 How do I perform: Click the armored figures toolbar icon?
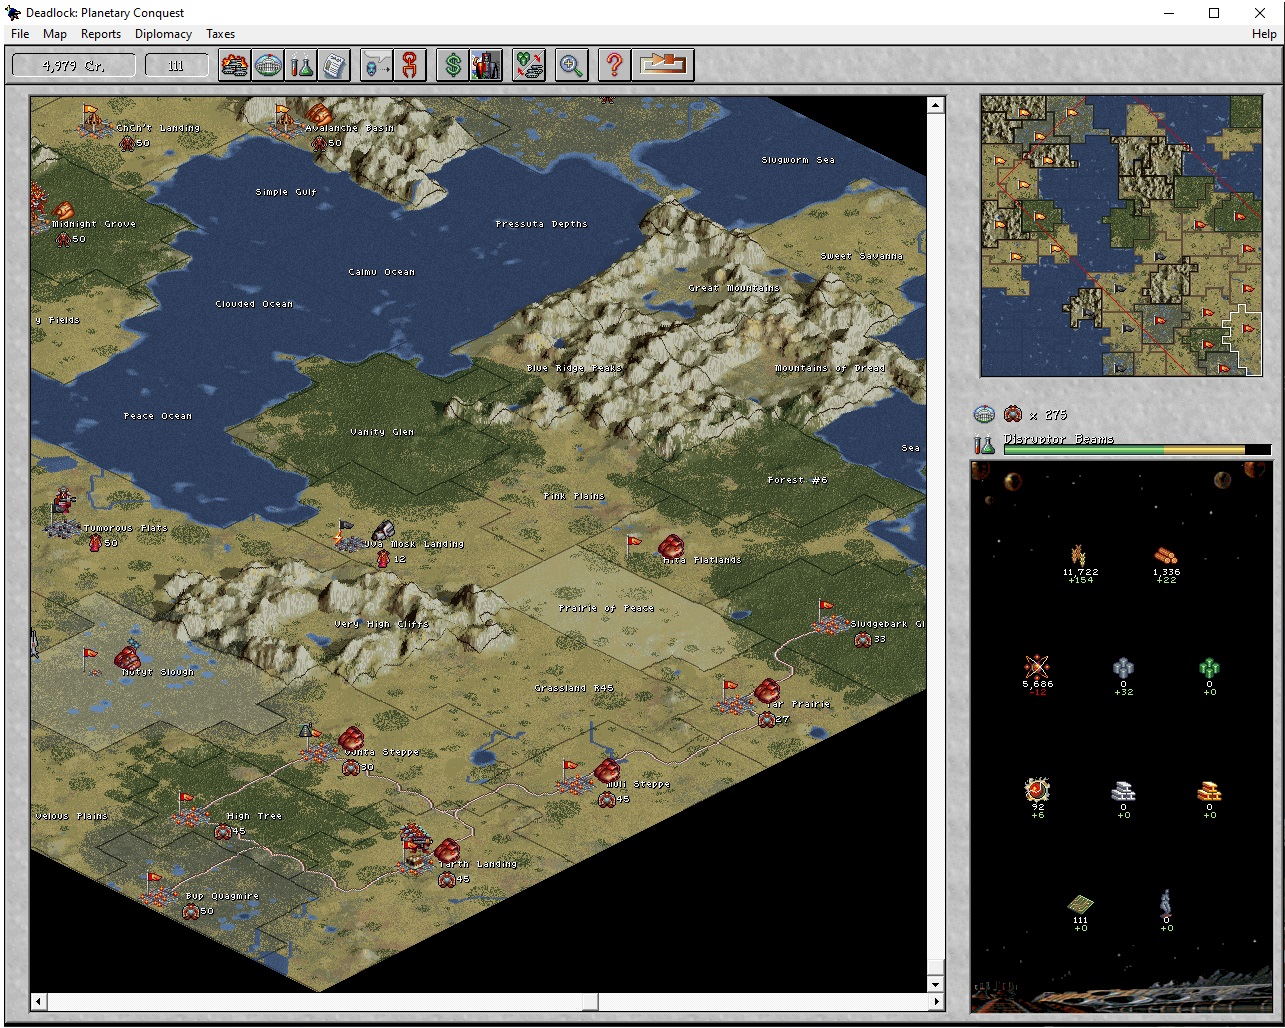click(486, 66)
